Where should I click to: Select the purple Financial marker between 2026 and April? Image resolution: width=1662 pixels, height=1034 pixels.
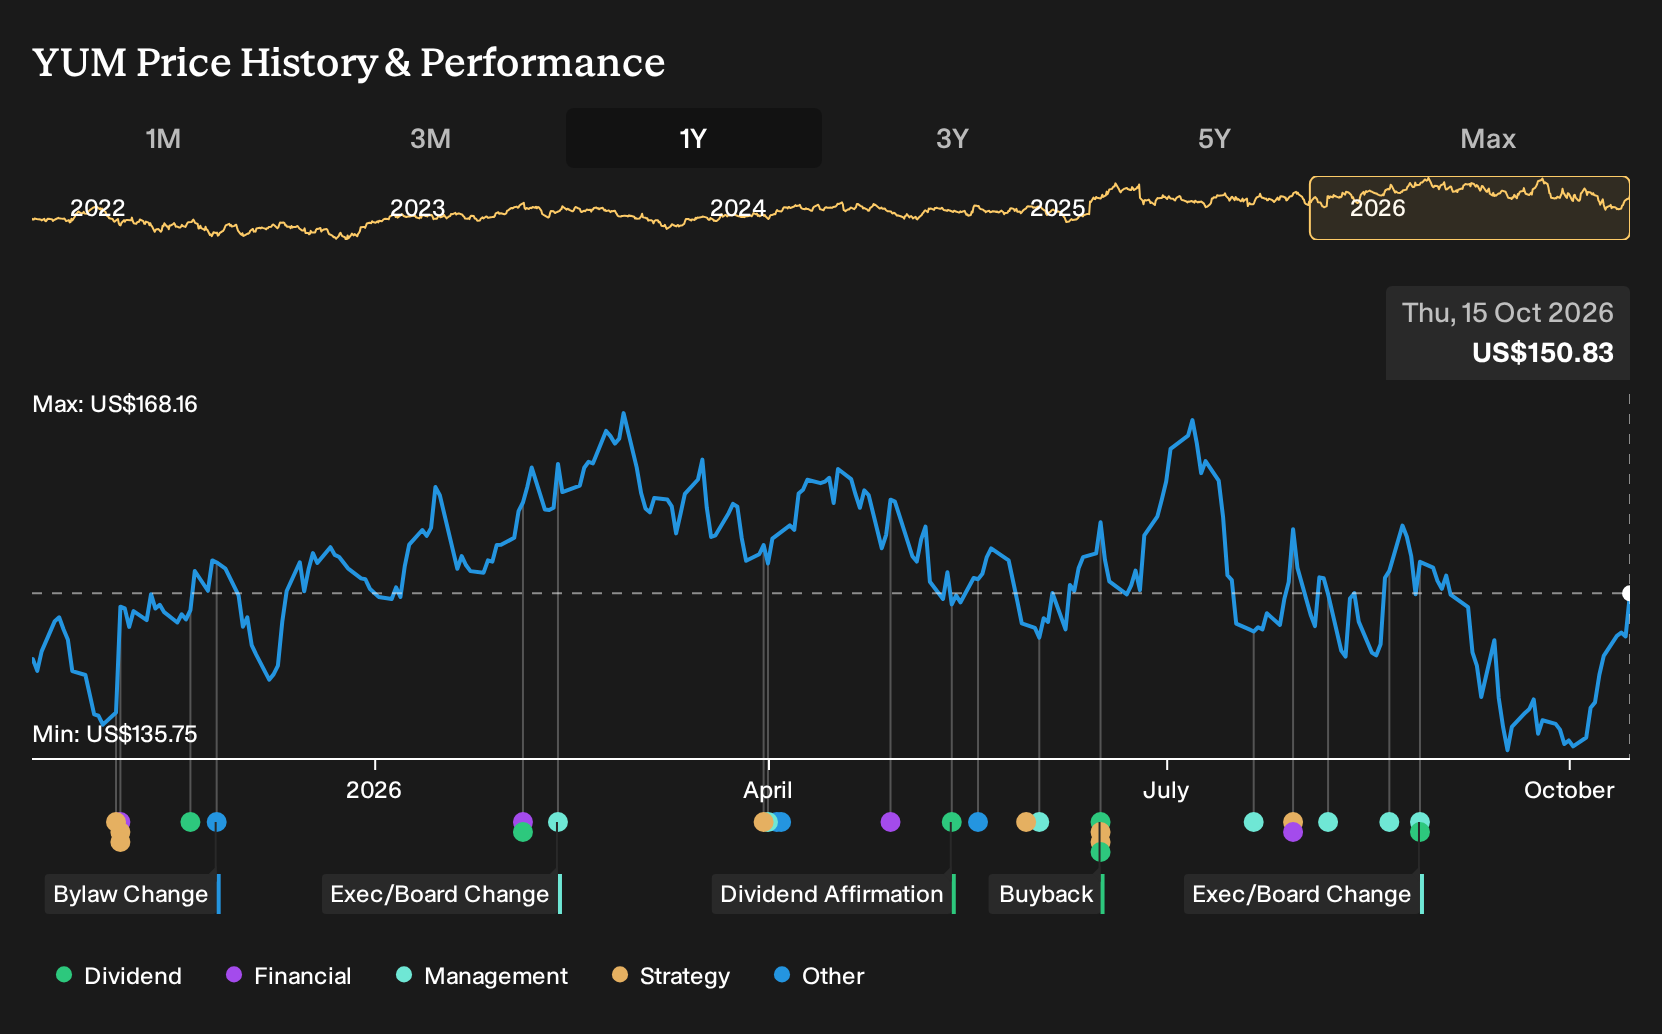522,822
